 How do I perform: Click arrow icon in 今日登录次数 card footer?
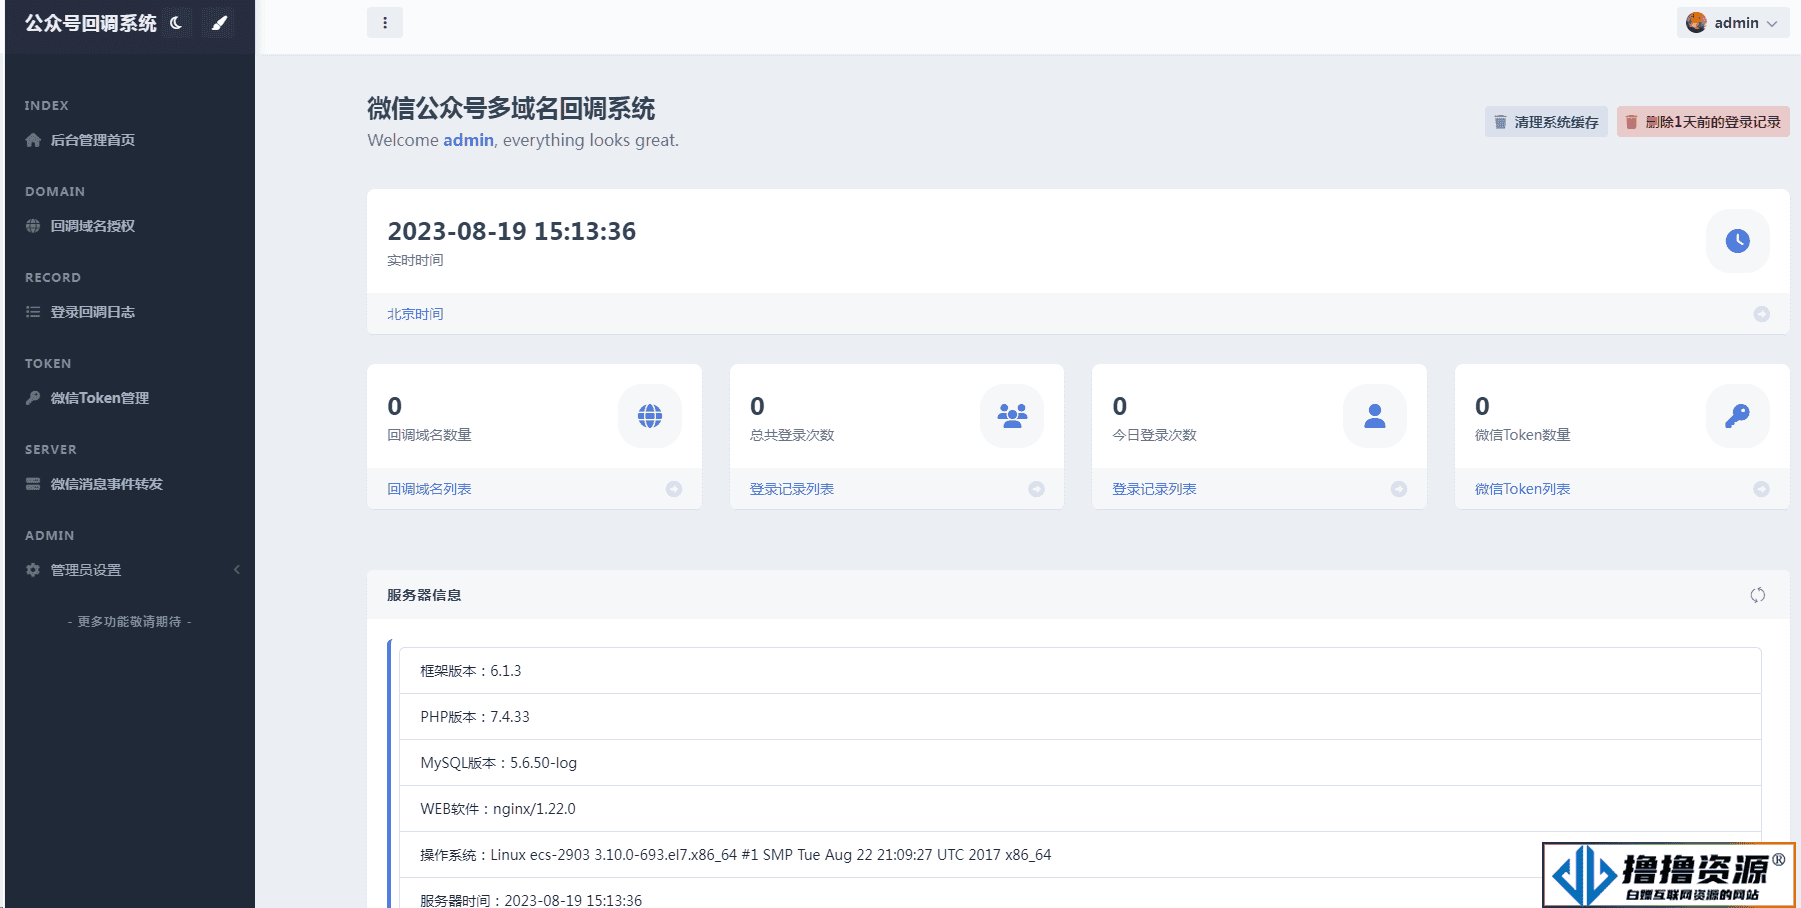(x=1399, y=489)
